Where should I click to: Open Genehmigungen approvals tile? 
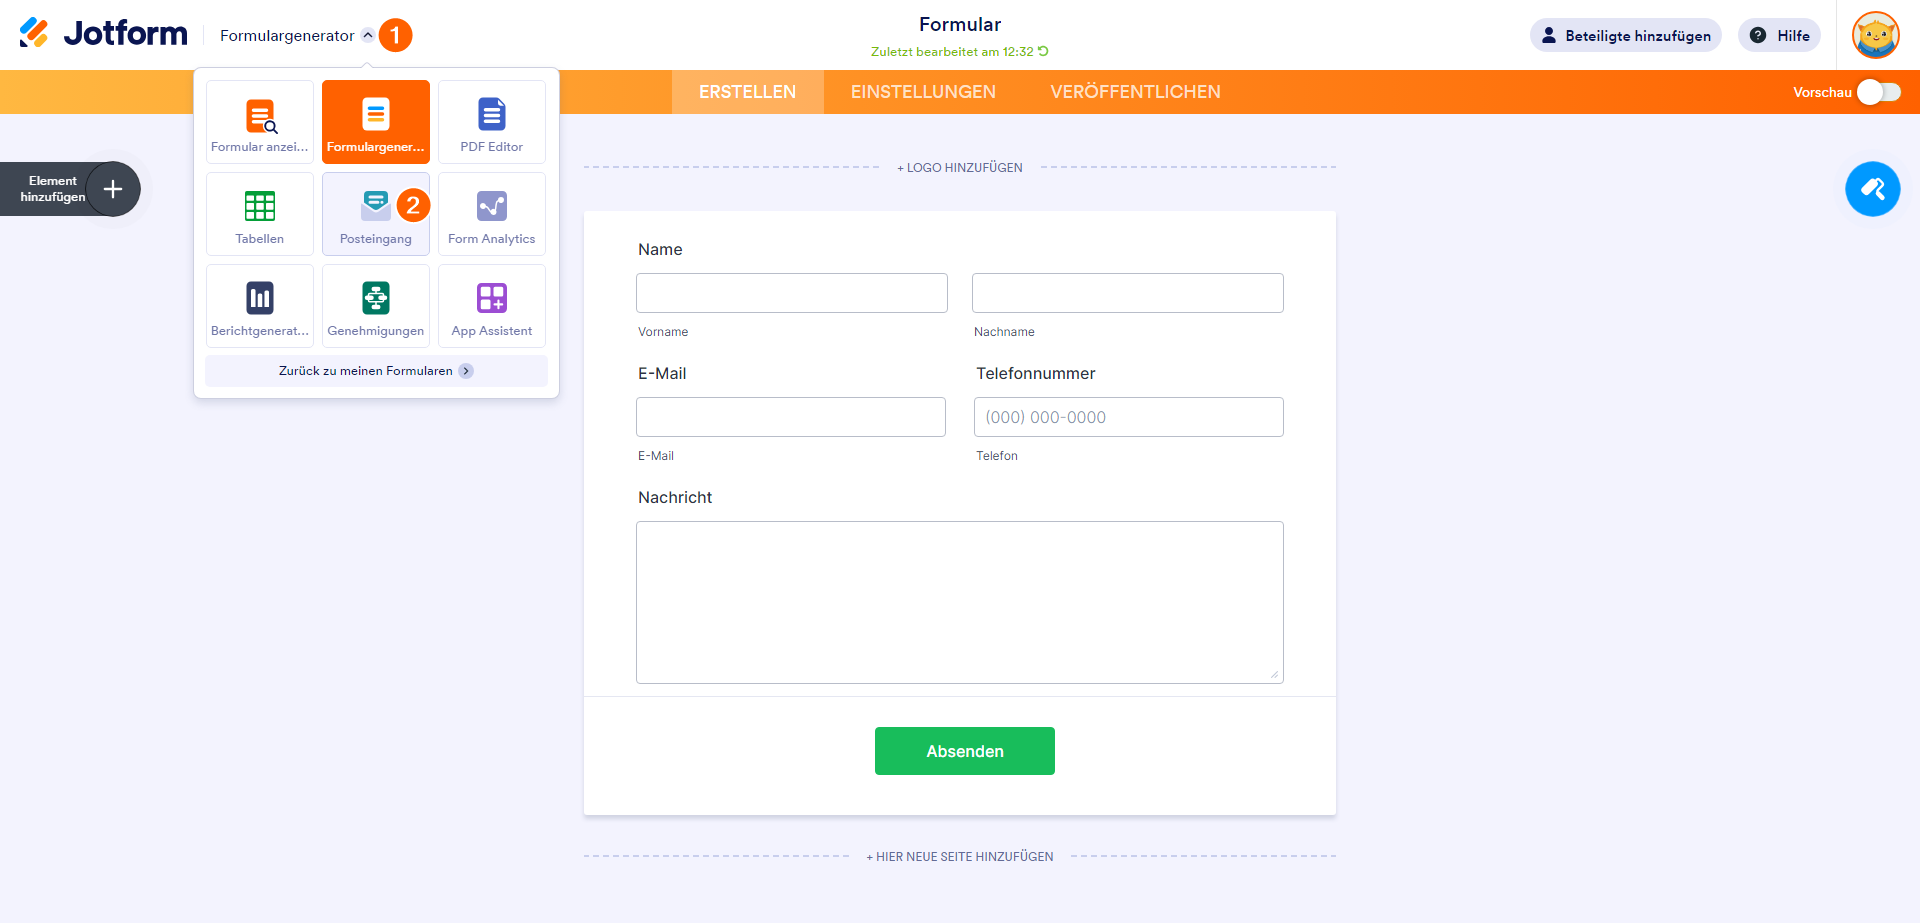pos(376,306)
